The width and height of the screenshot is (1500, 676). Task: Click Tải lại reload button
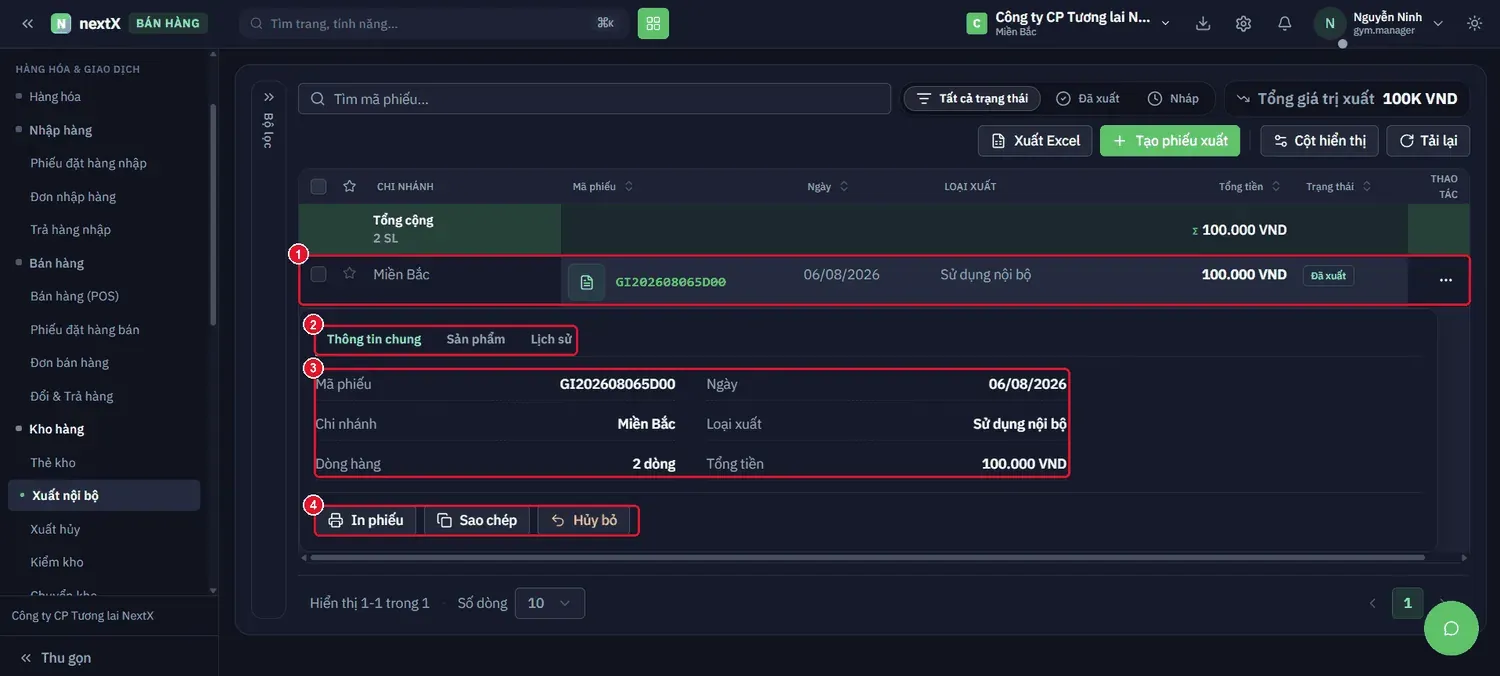[1428, 141]
